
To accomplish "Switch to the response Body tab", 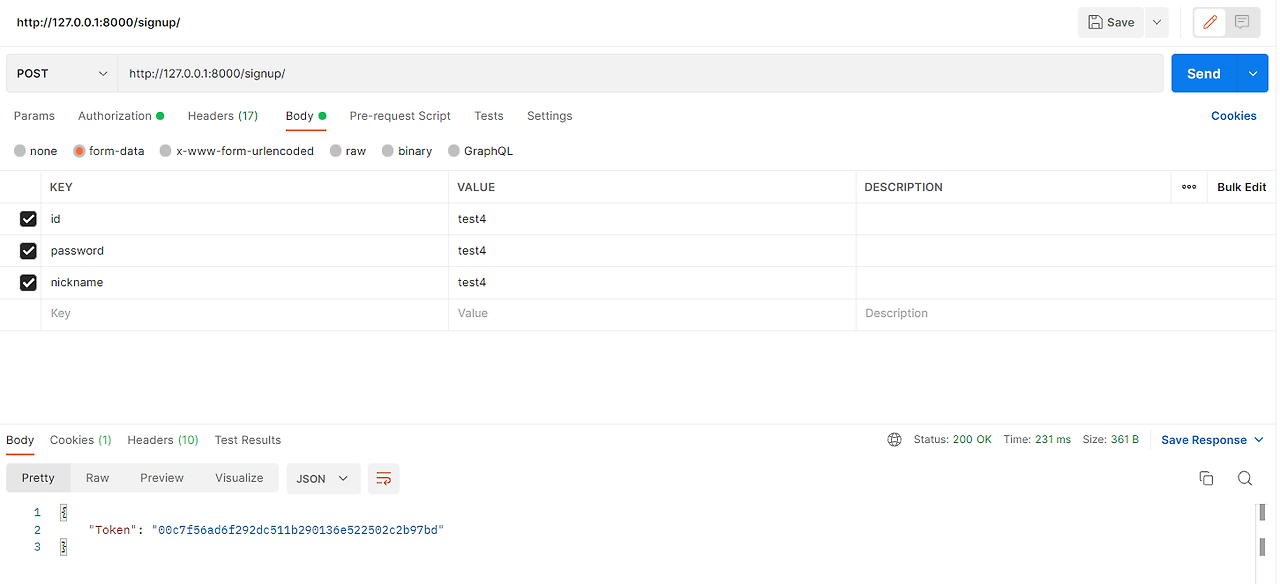I will pos(20,440).
